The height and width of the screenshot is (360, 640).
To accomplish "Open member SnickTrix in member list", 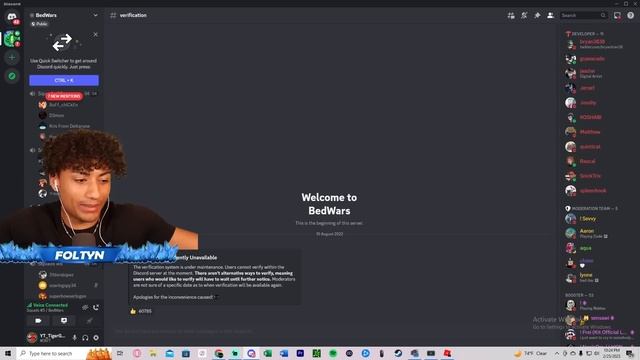I will (597, 176).
